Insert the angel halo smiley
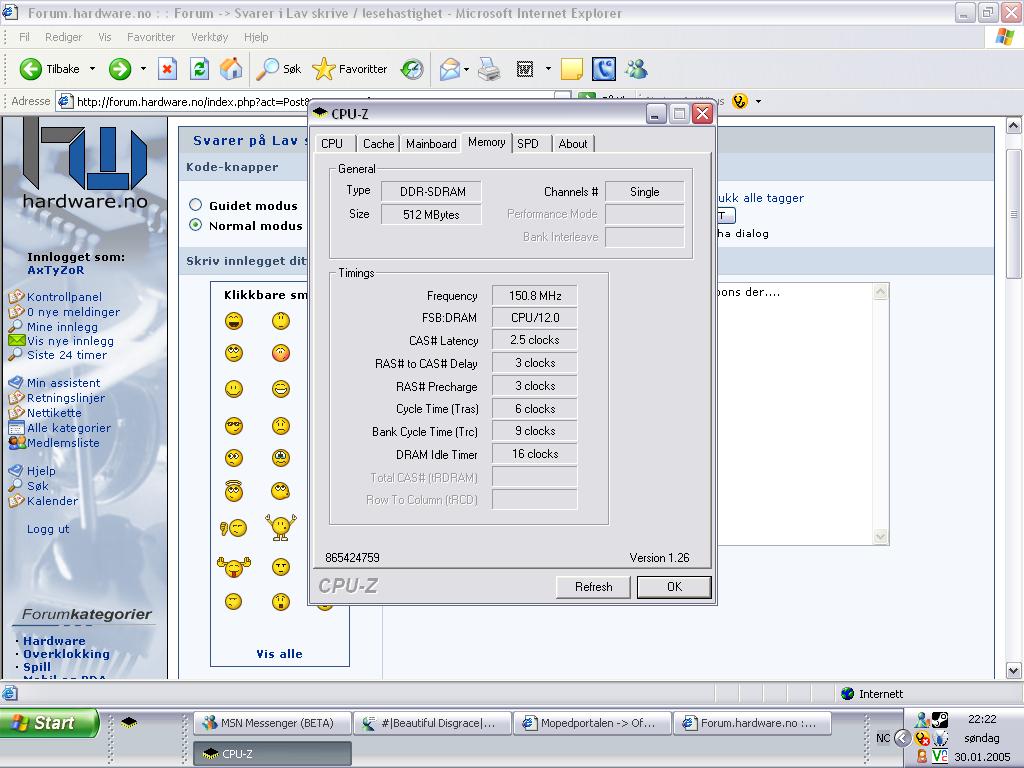The height and width of the screenshot is (768, 1024). pos(234,490)
